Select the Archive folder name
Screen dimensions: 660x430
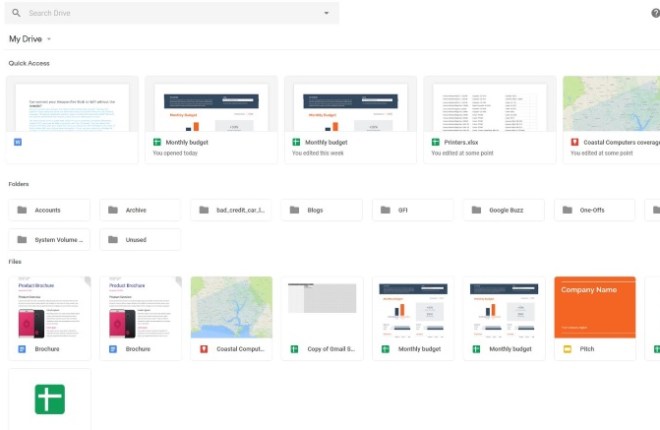click(136, 210)
